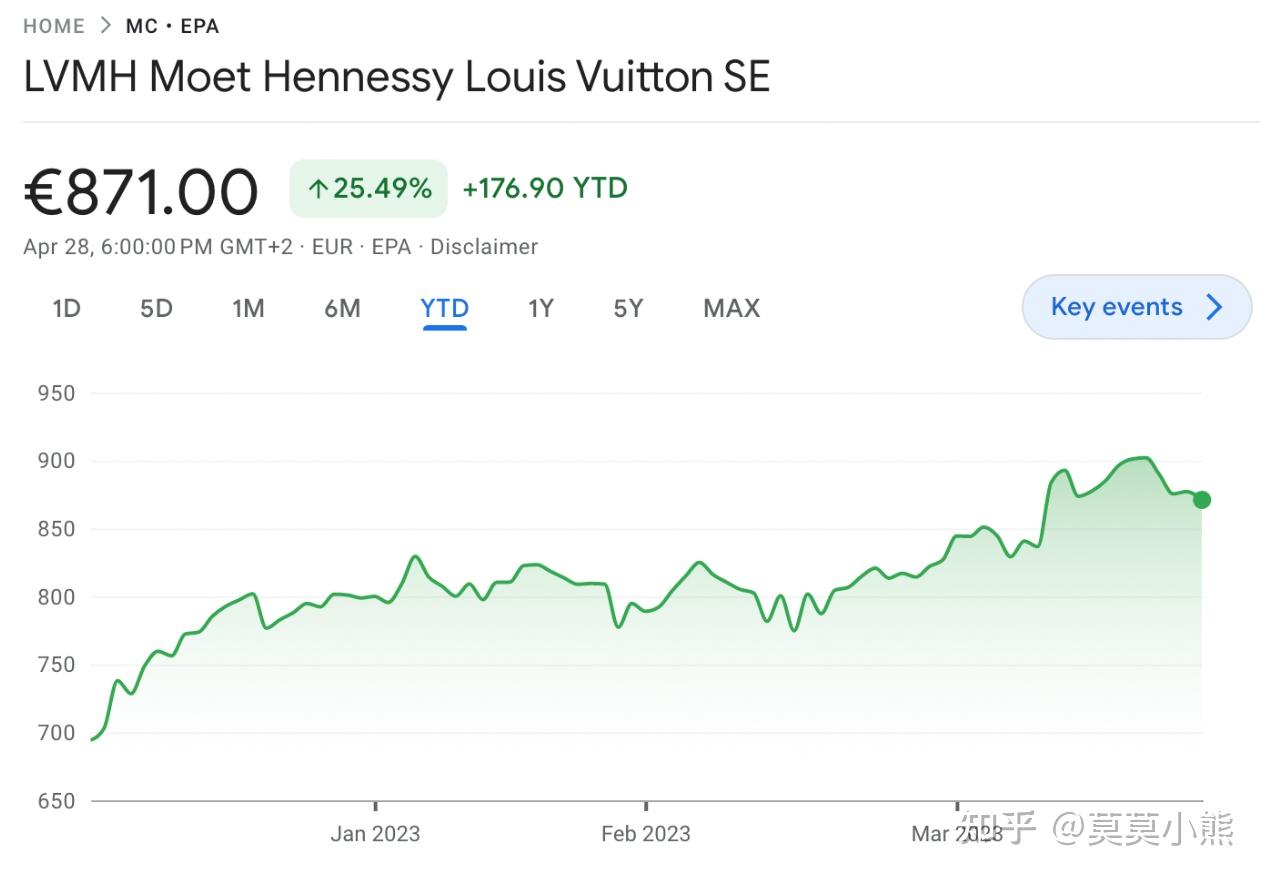The height and width of the screenshot is (878, 1266).
Task: Select the MC · EPA breadcrumb entry
Action: pyautogui.click(x=172, y=25)
